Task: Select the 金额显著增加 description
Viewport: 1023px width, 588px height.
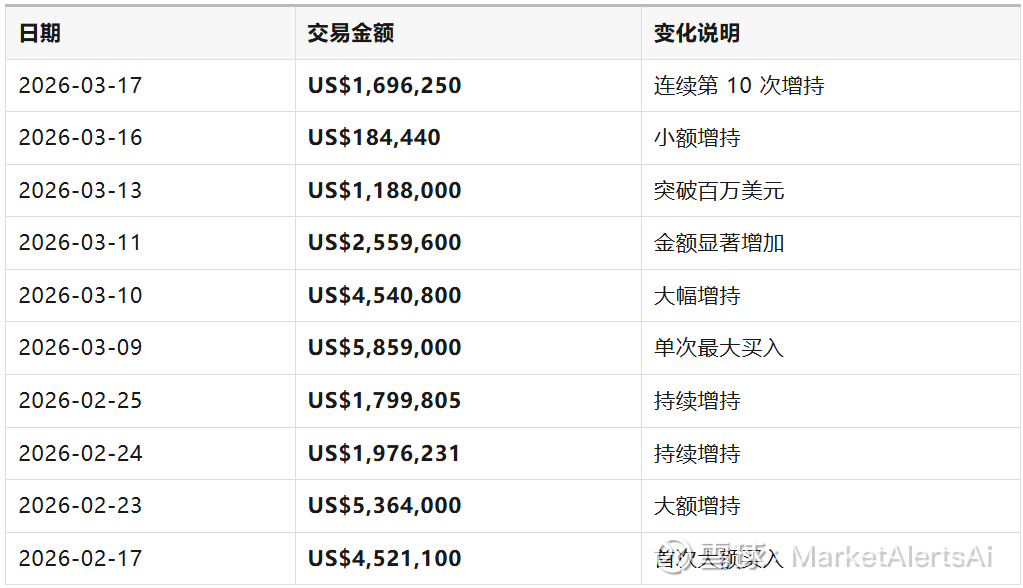Action: (719, 243)
